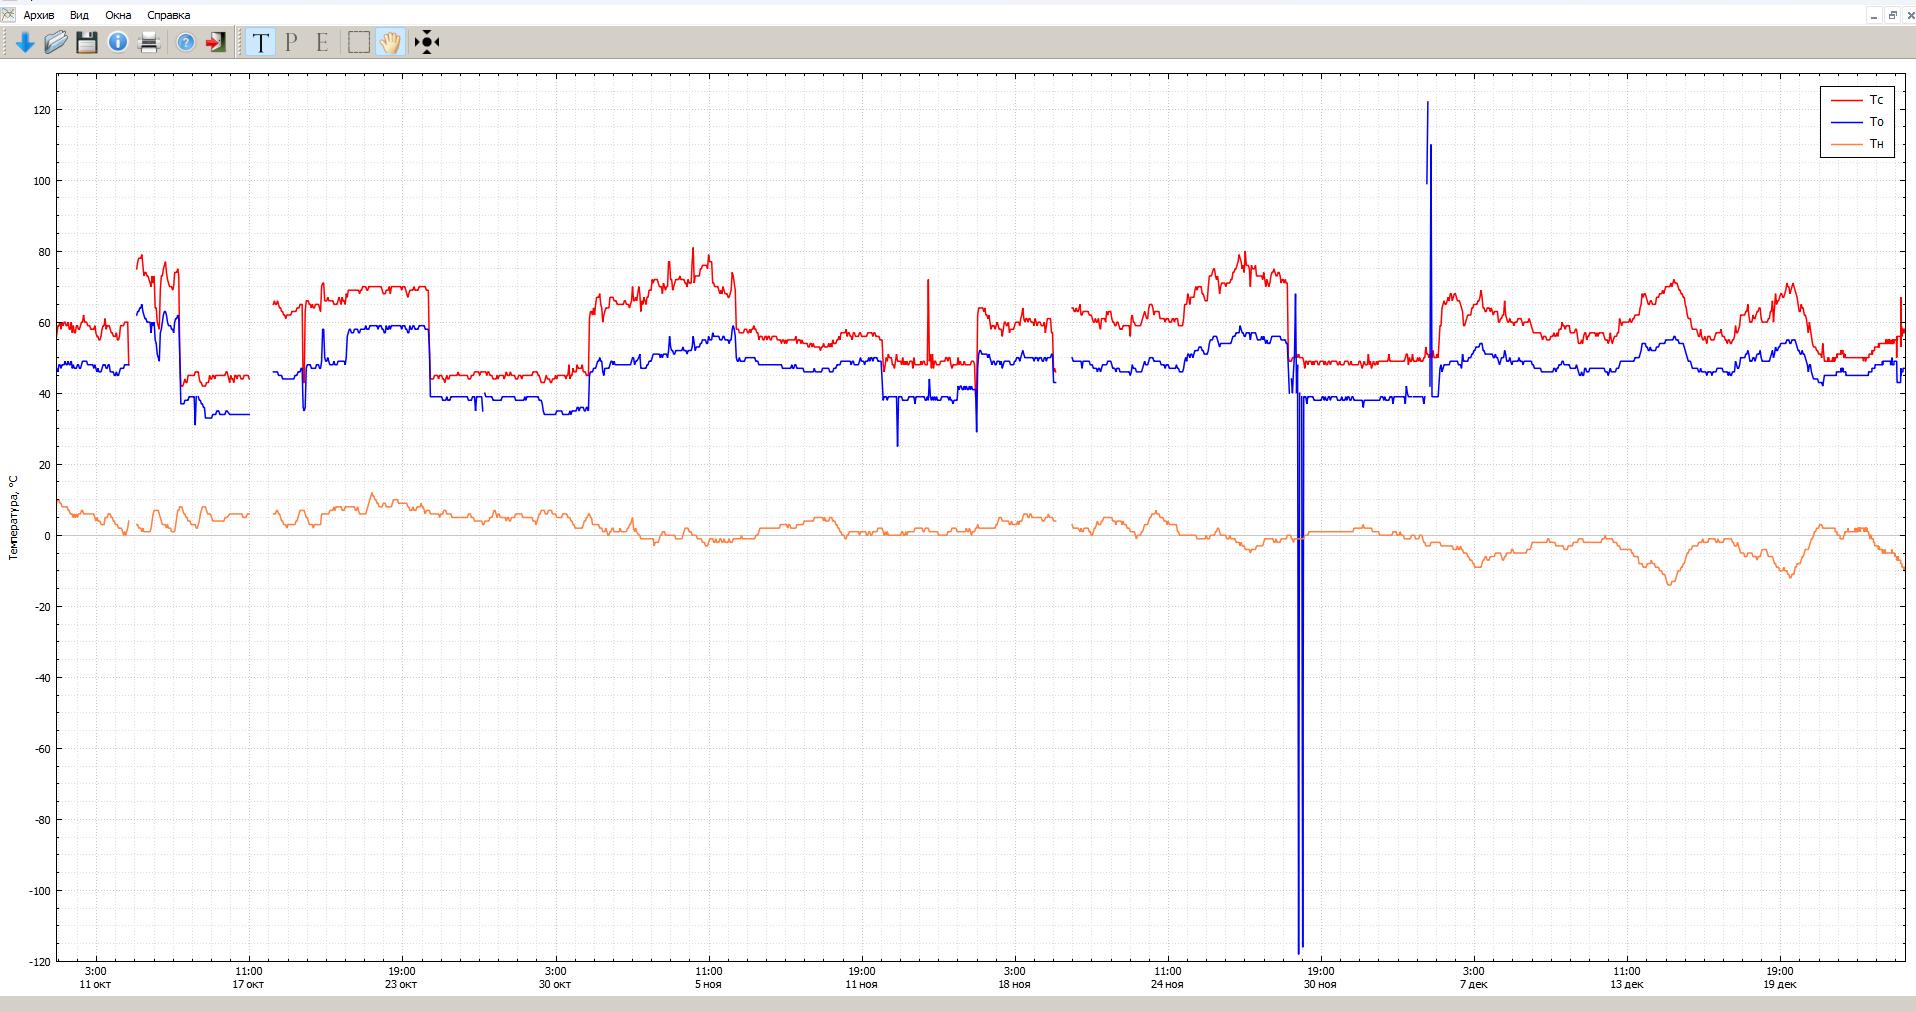Expand the Справка menu
Image resolution: width=1916 pixels, height=1012 pixels.
point(168,15)
